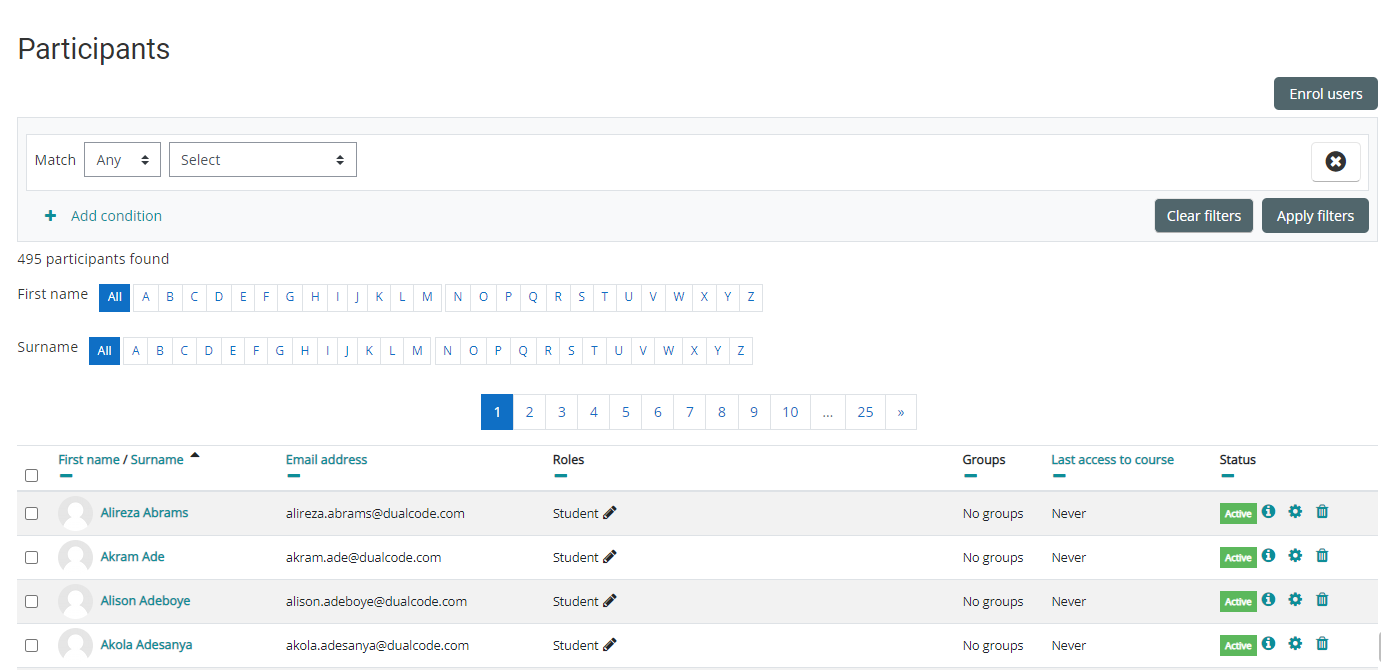Click the trash icon for Alireza Abrams
Image resolution: width=1381 pixels, height=670 pixels.
click(1322, 512)
